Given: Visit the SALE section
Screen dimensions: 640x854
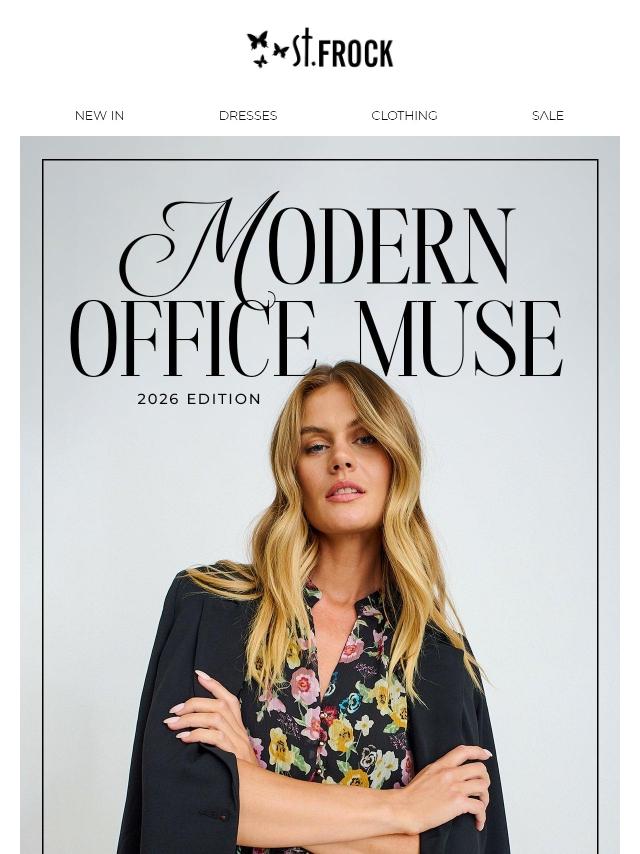Looking at the screenshot, I should pyautogui.click(x=547, y=115).
